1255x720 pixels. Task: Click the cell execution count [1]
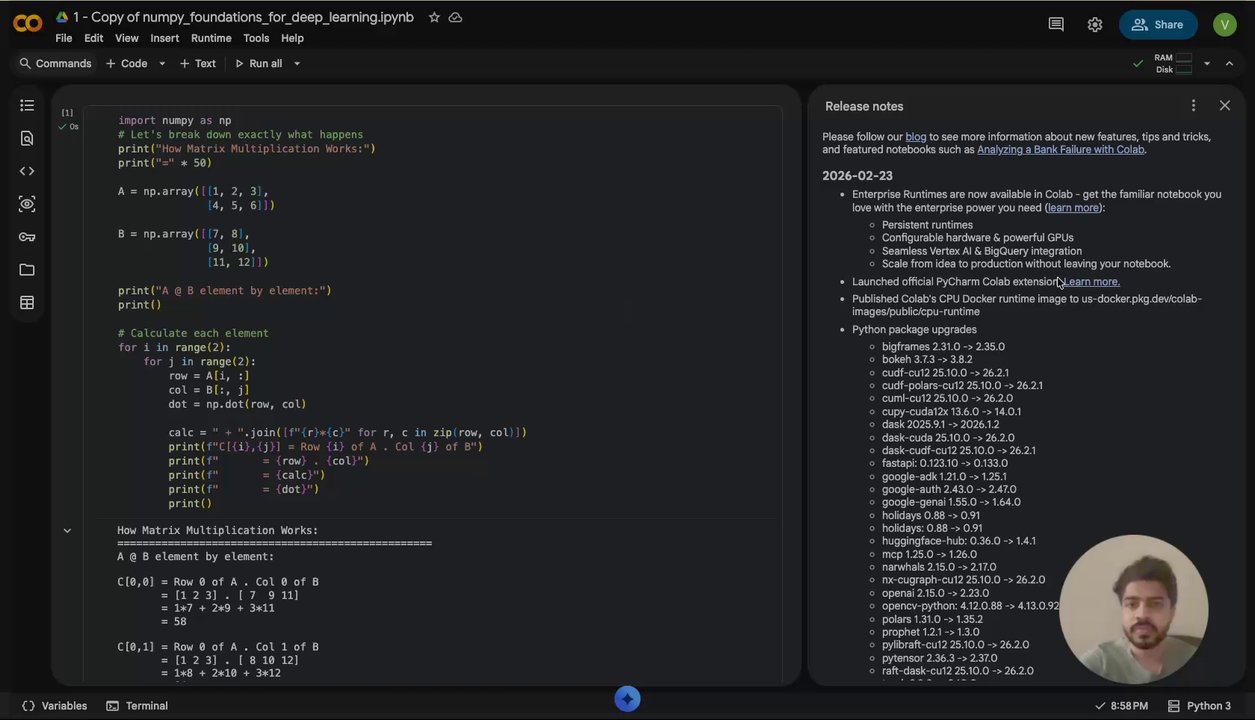pos(67,113)
